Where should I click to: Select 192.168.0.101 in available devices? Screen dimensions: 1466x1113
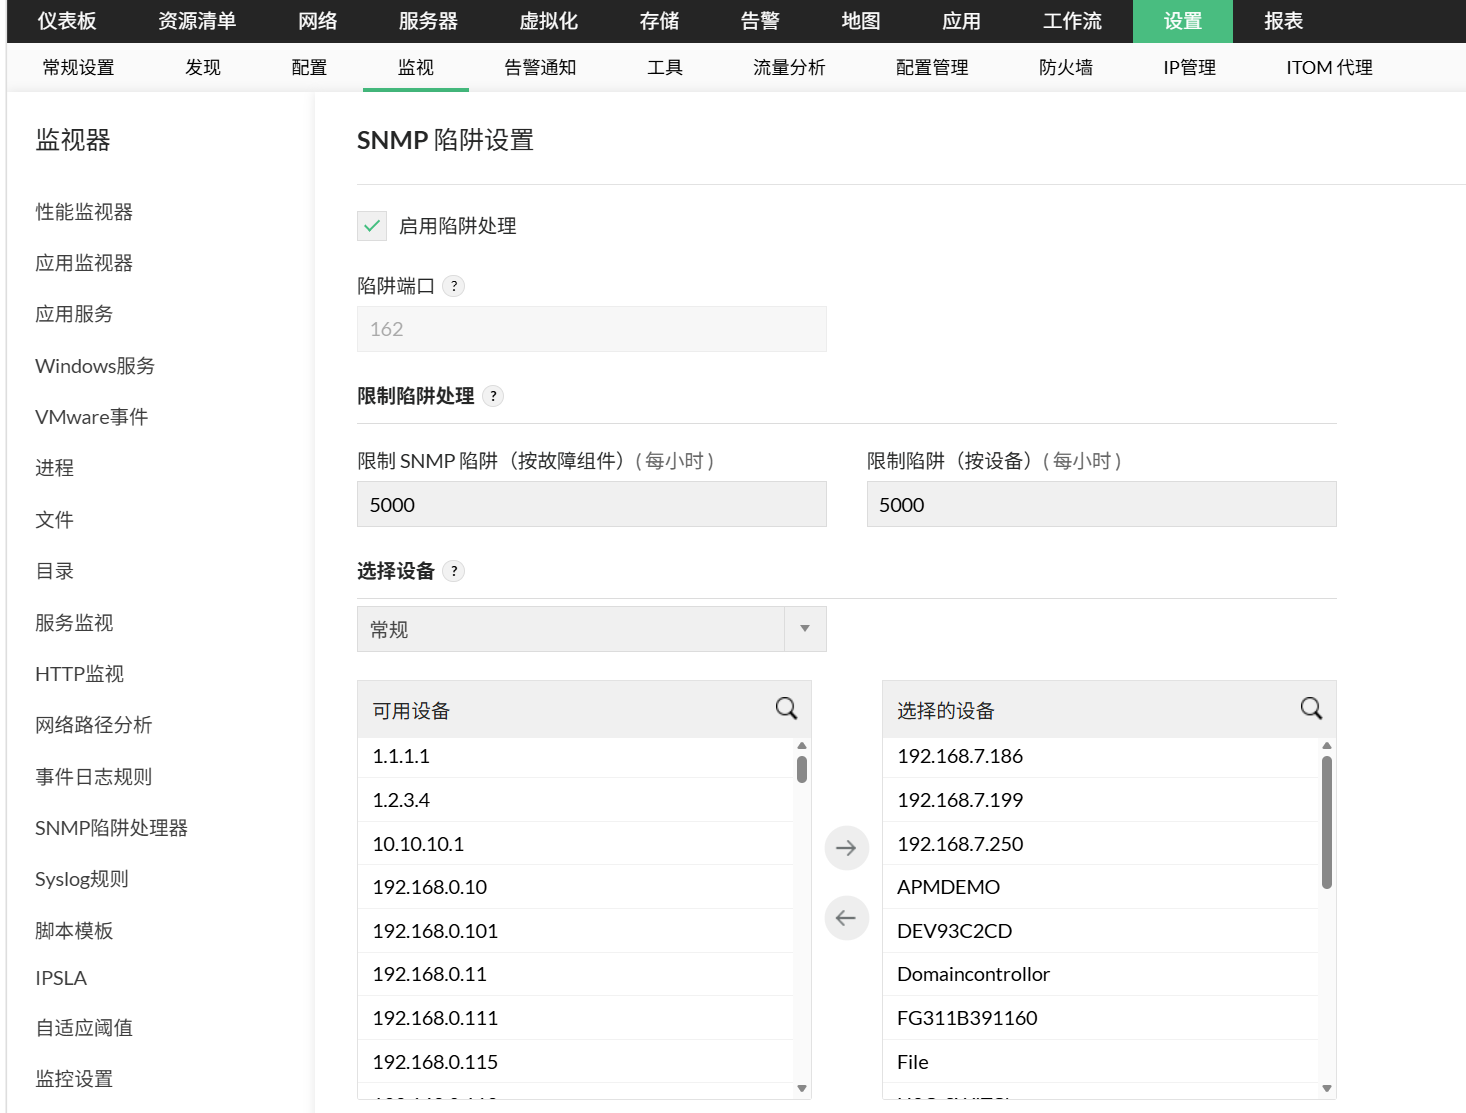point(575,931)
